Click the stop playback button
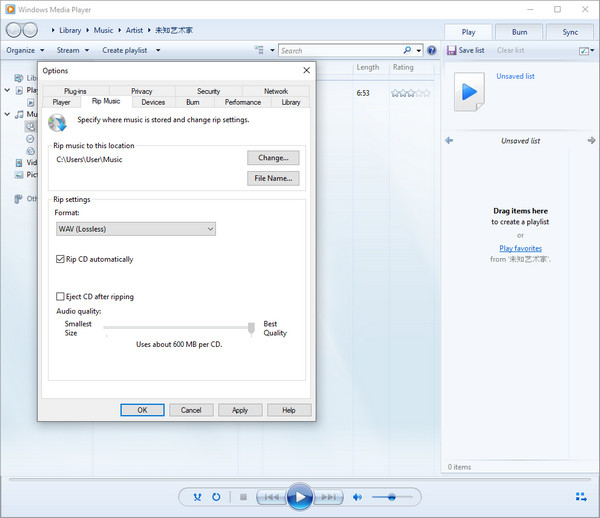 coord(243,497)
